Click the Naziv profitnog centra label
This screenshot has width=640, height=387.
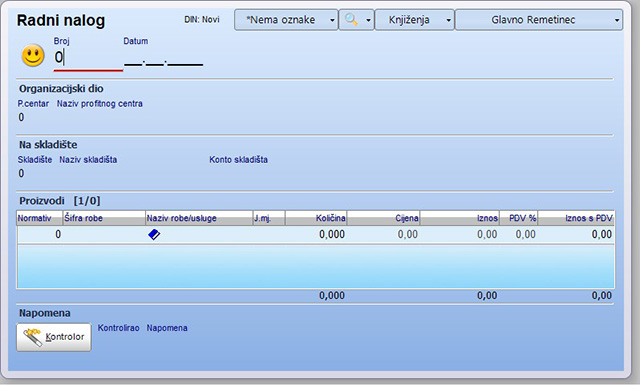tap(100, 104)
